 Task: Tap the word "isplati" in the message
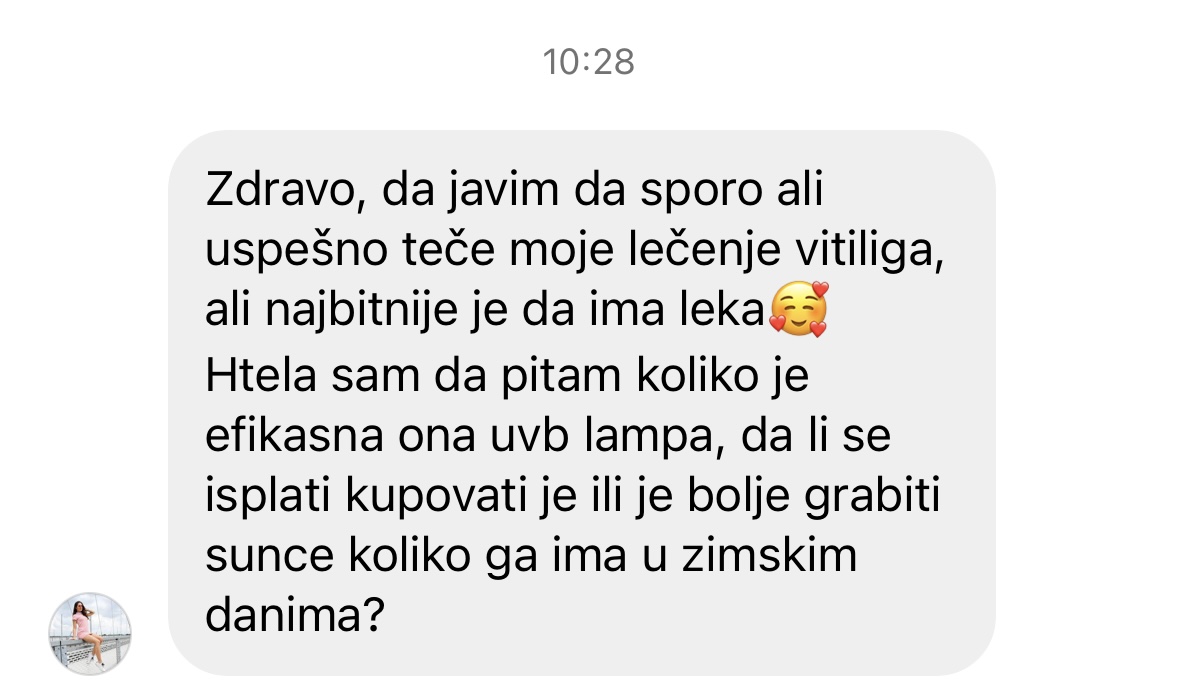tap(268, 498)
